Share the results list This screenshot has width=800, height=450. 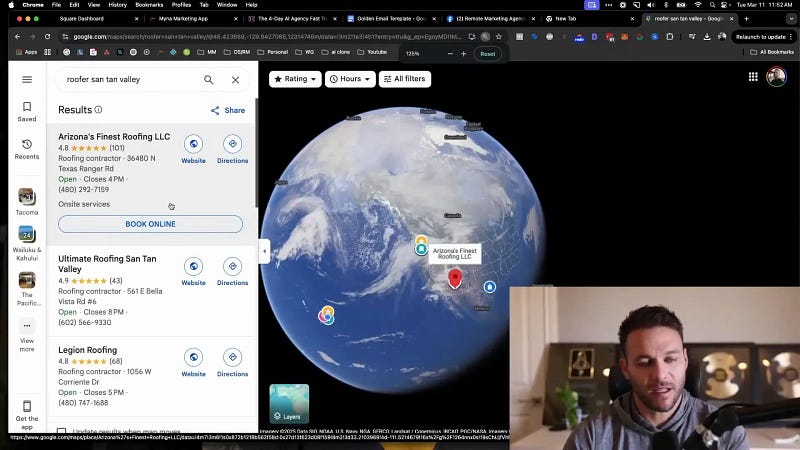(228, 110)
